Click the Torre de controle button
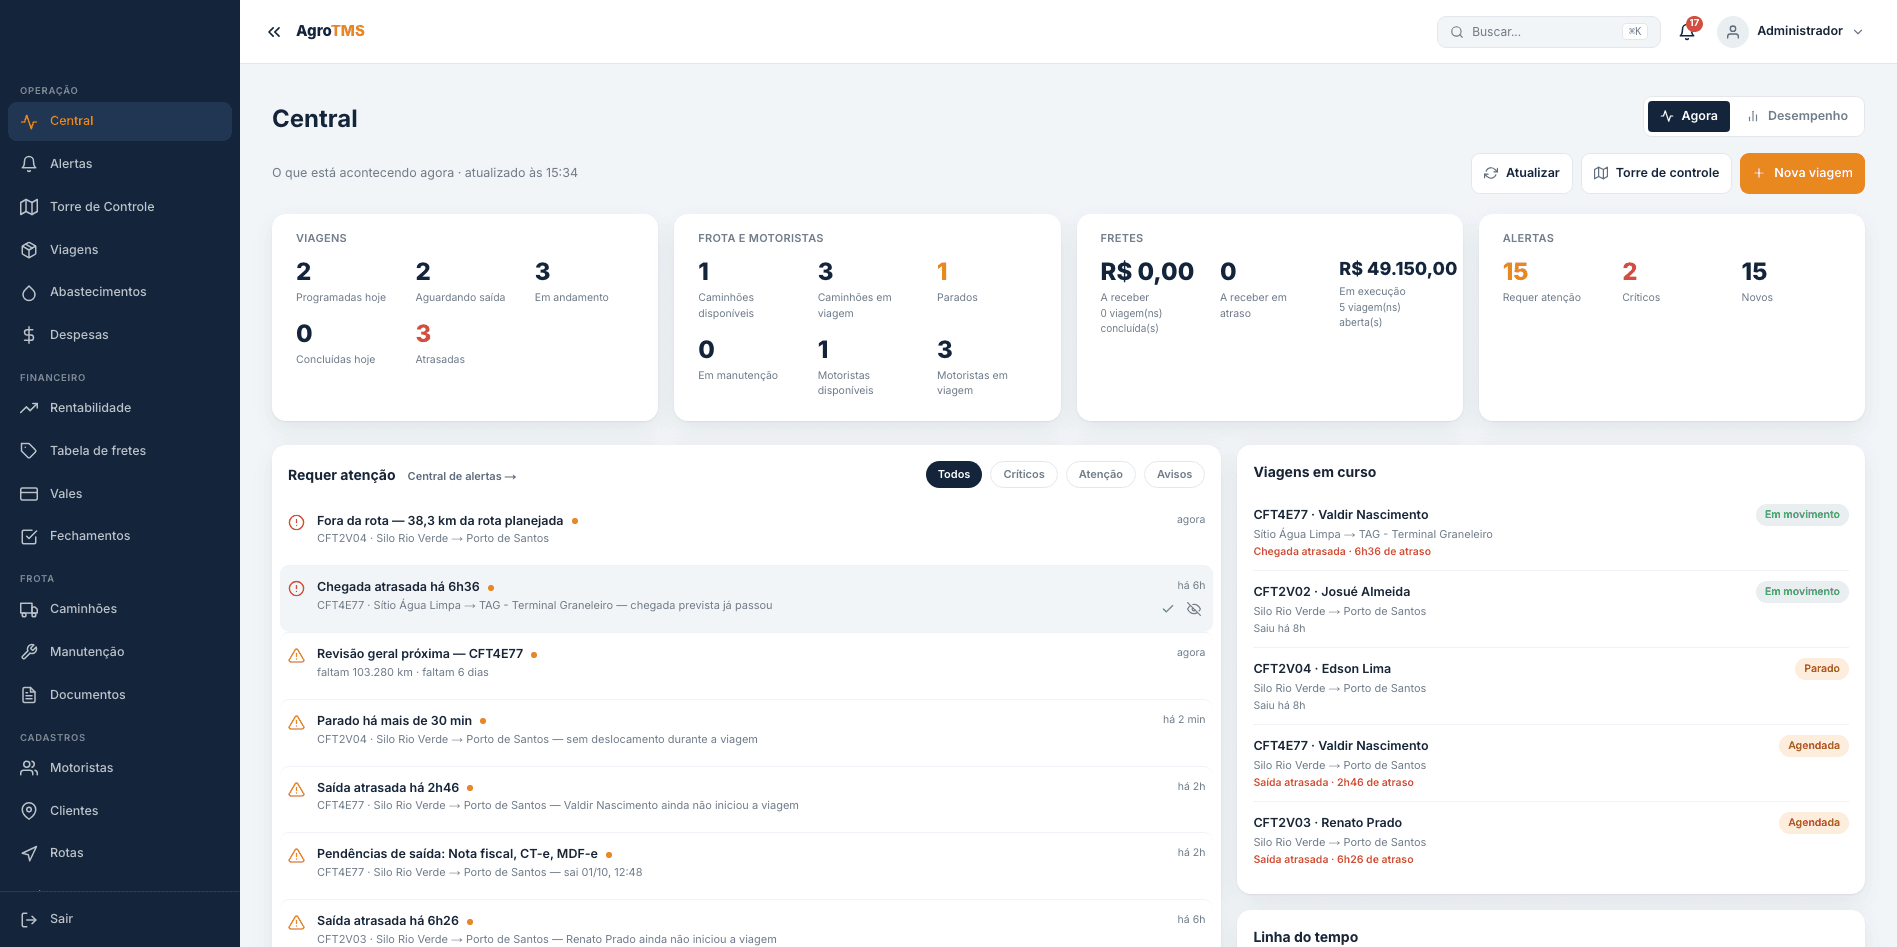This screenshot has height=947, width=1897. [1656, 173]
